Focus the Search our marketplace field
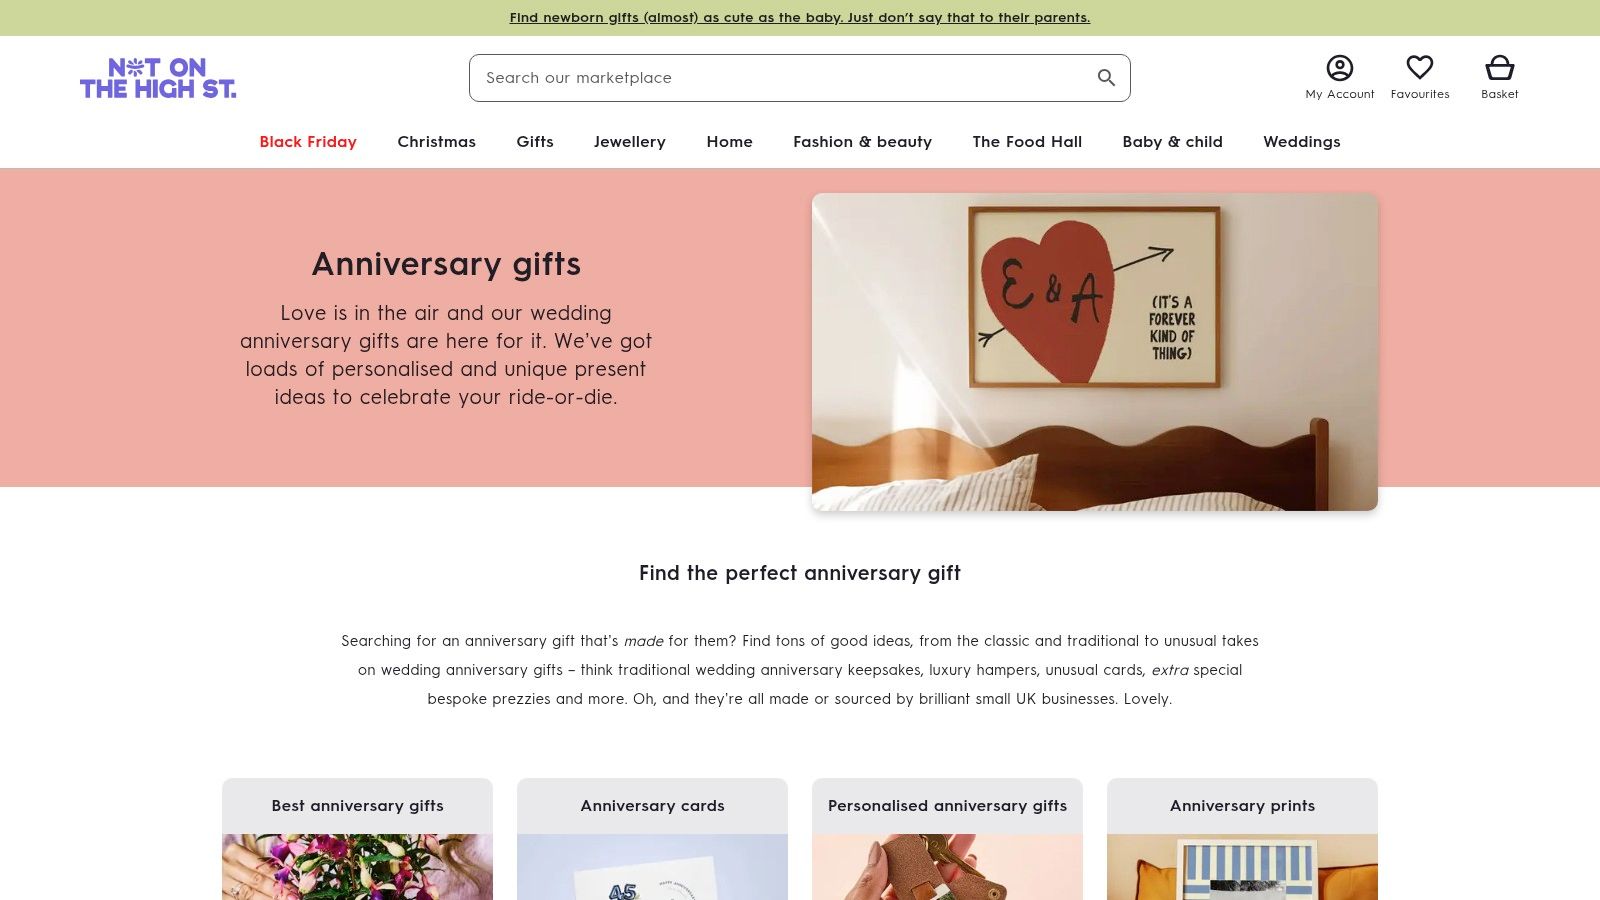The width and height of the screenshot is (1600, 900). pos(780,78)
